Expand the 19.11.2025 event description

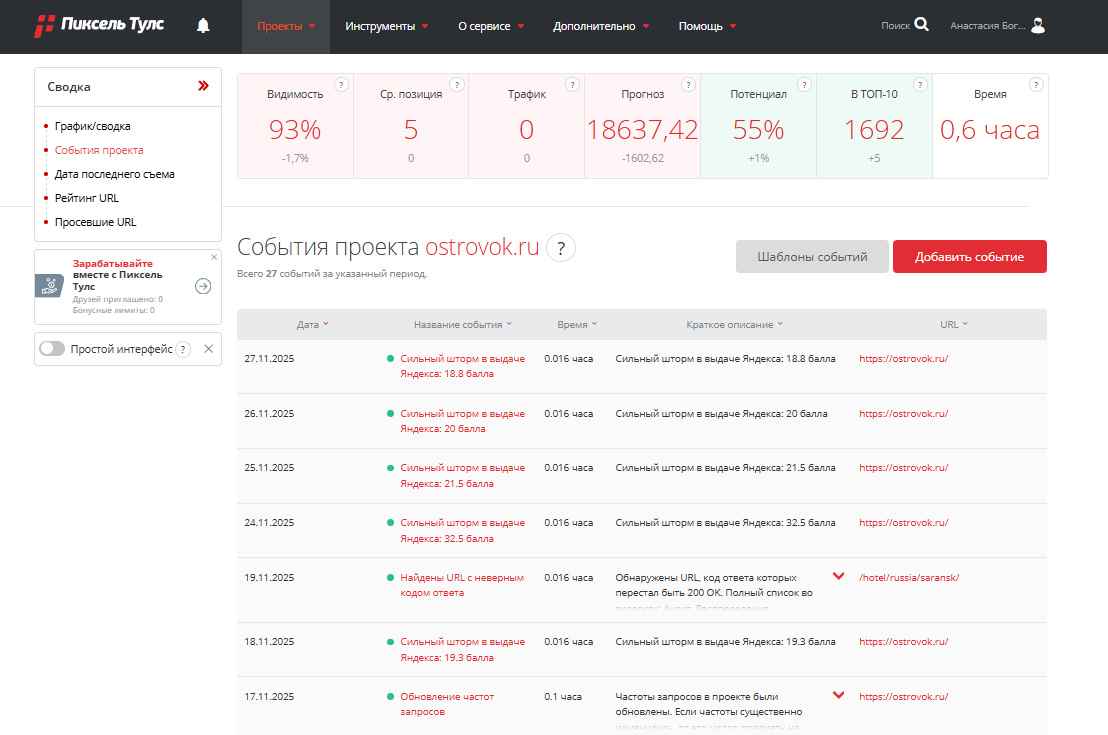[x=838, y=577]
